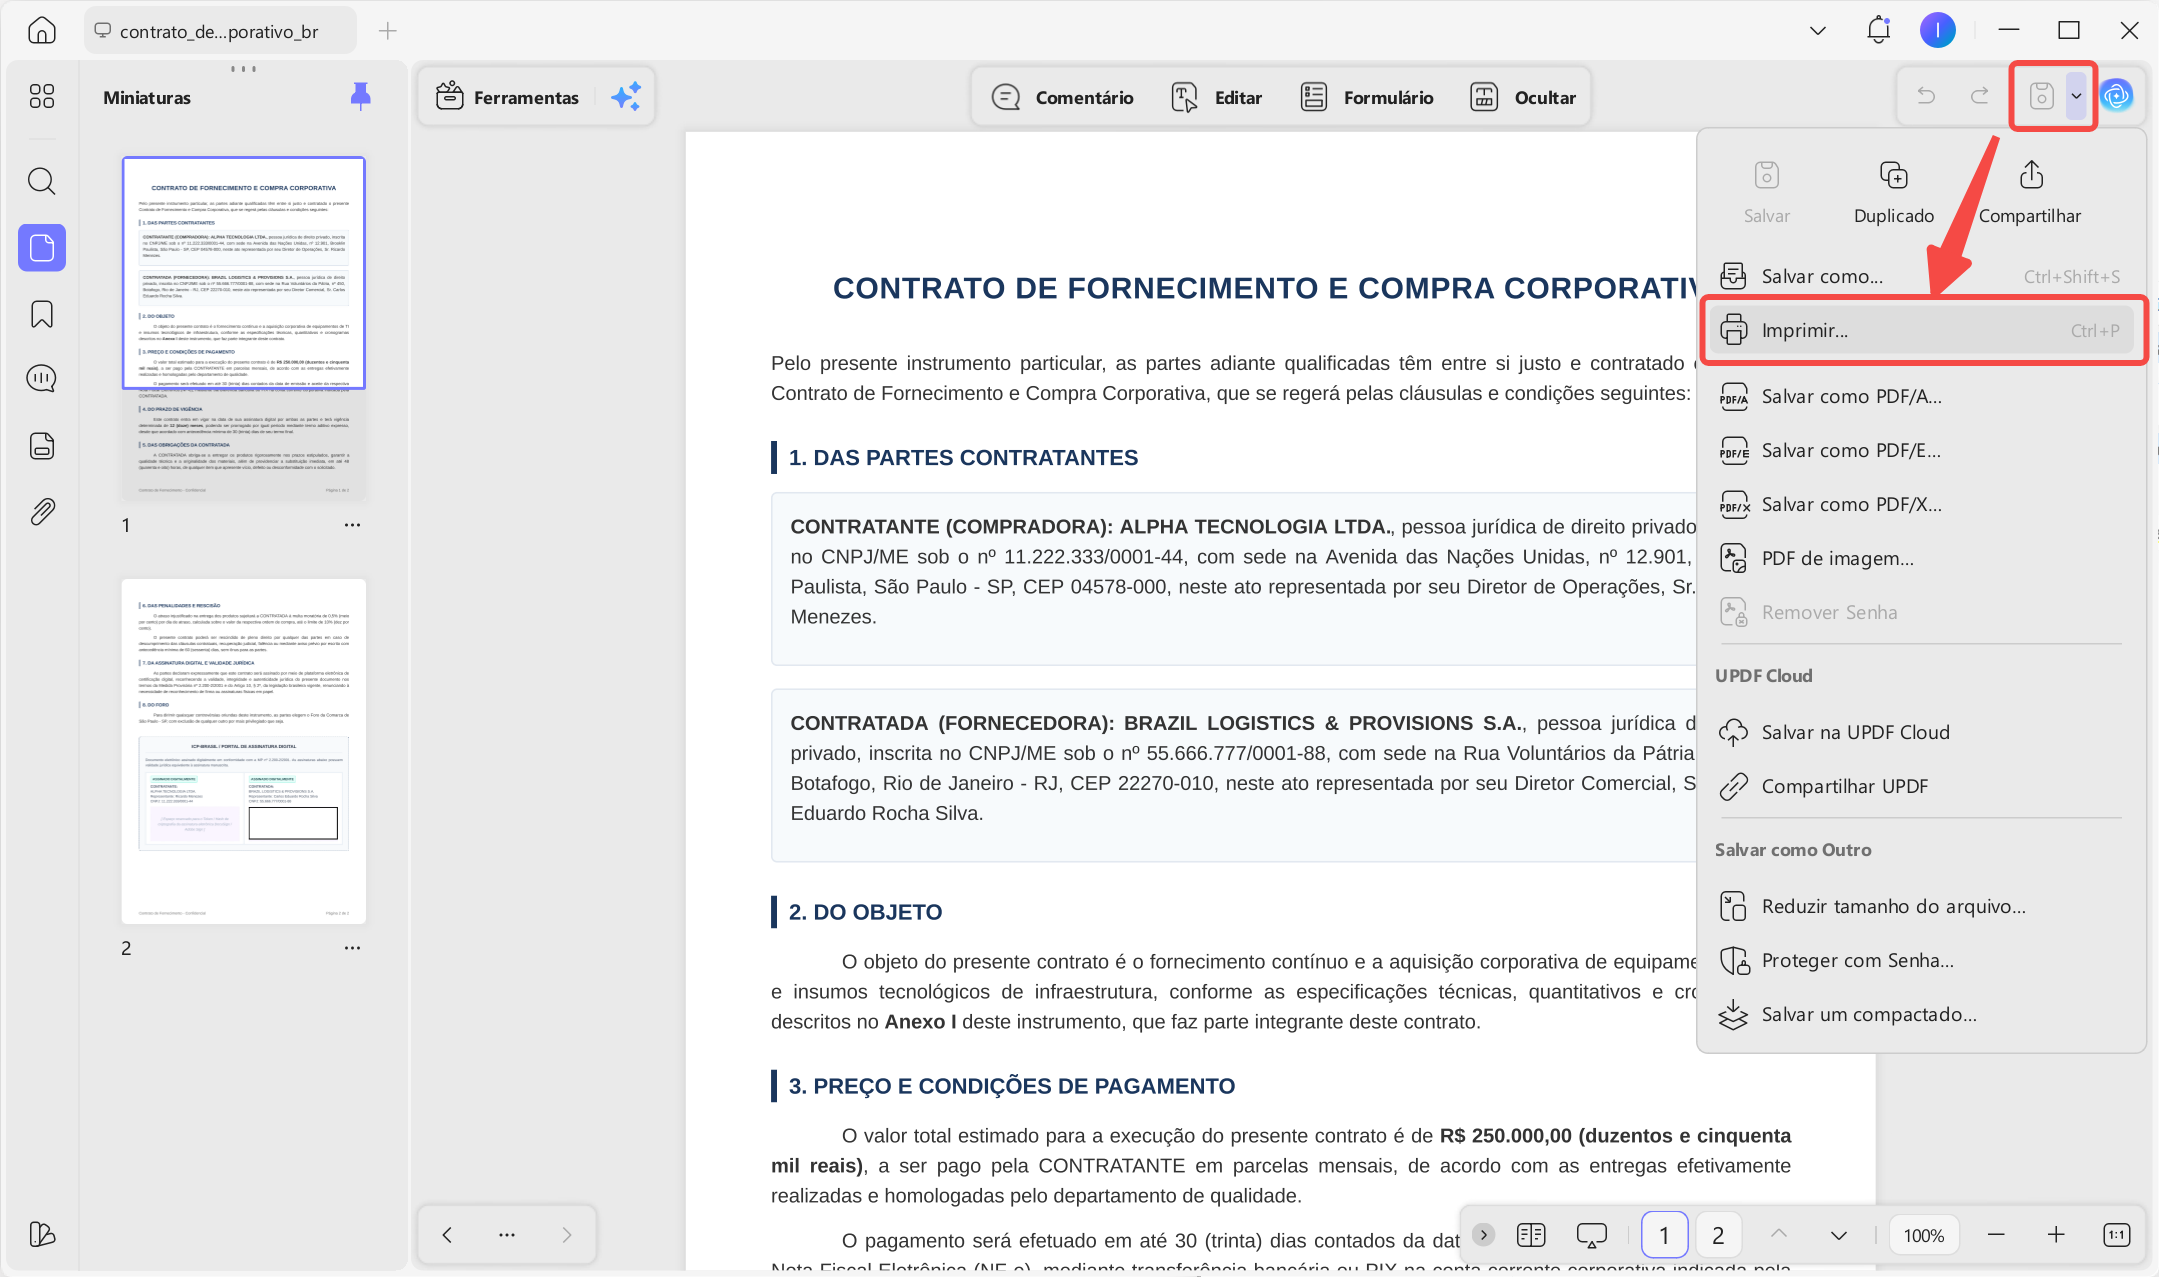Switch to Editar mode
This screenshot has height=1277, width=2159.
(1217, 97)
